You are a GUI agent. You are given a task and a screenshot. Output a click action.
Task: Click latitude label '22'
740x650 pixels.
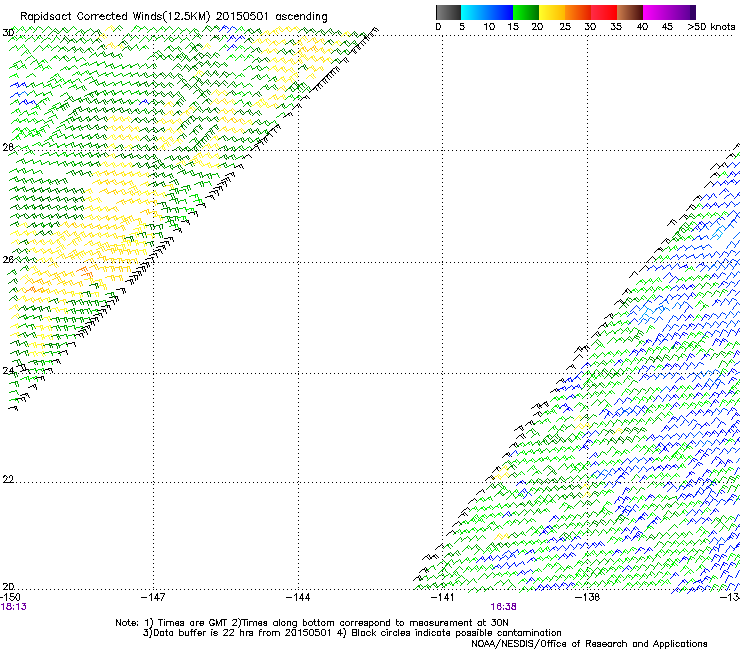pos(8,480)
